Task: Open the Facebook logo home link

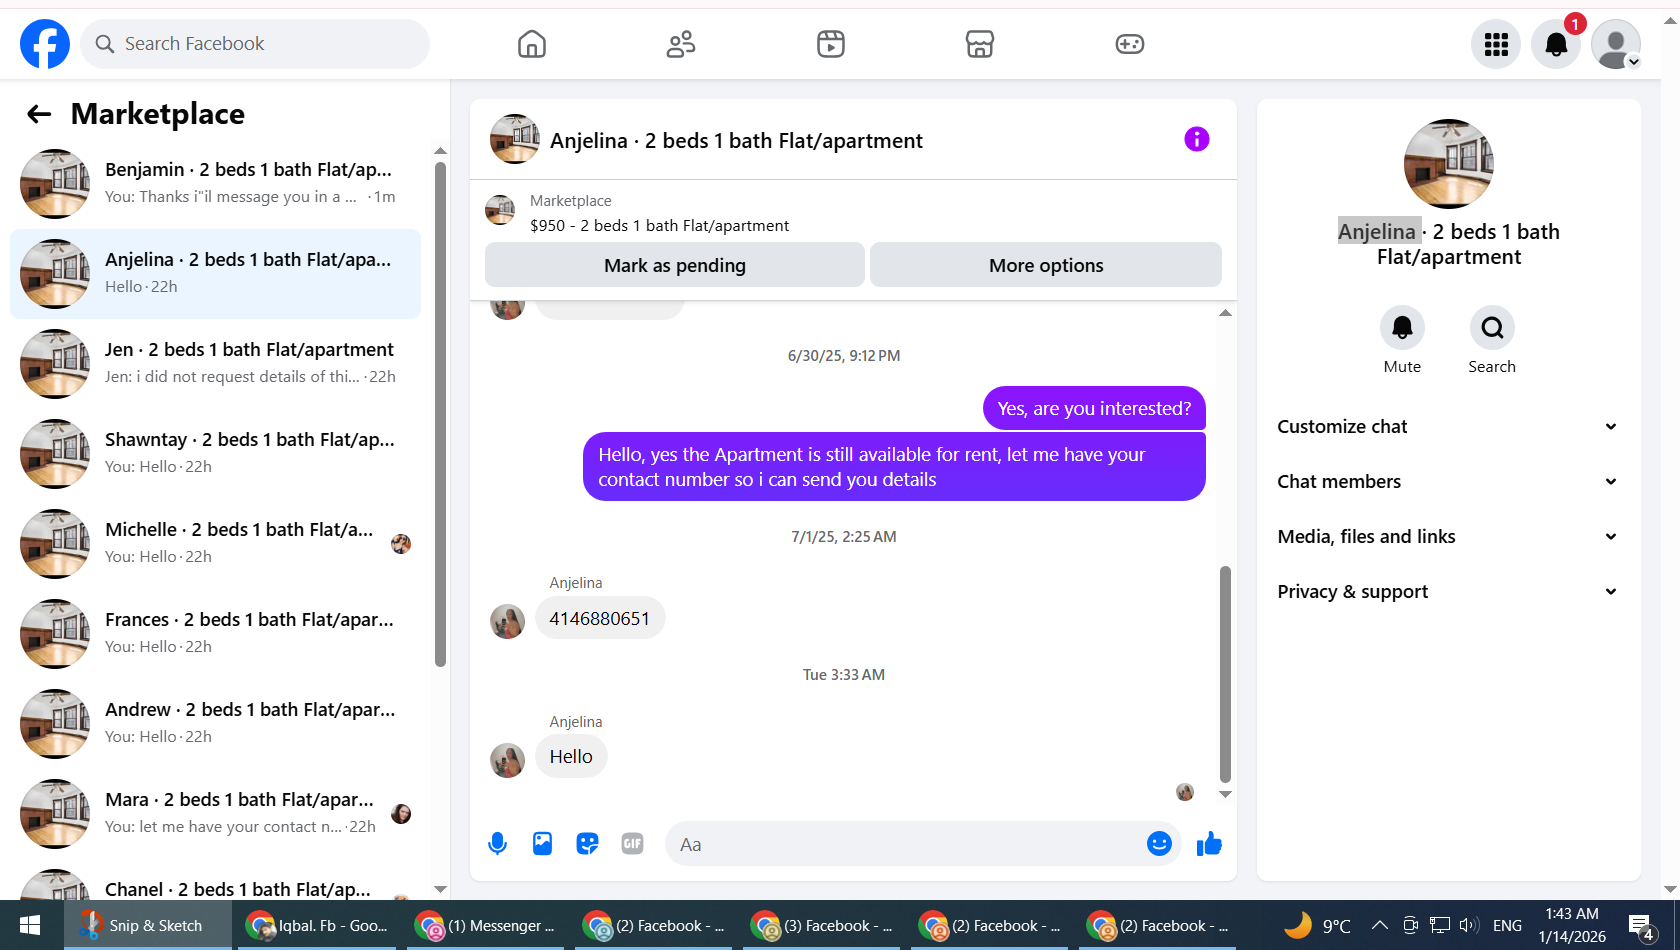Action: 45,44
